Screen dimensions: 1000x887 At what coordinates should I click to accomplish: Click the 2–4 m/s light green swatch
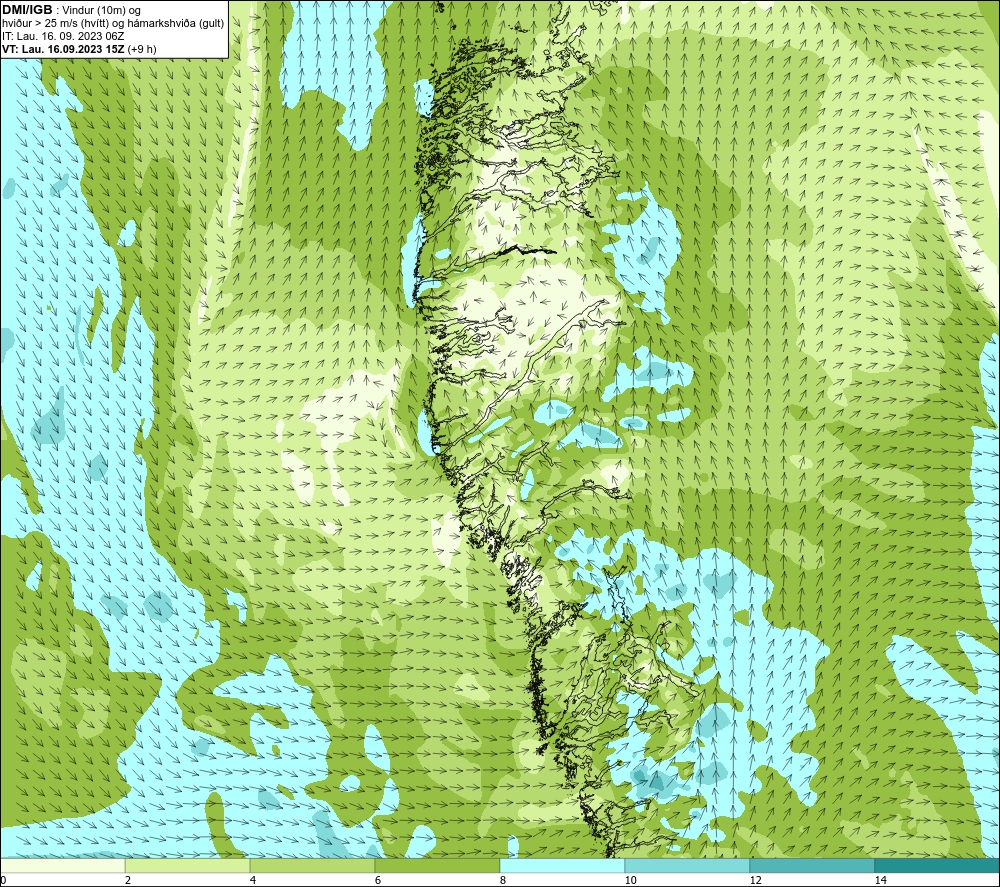point(188,865)
